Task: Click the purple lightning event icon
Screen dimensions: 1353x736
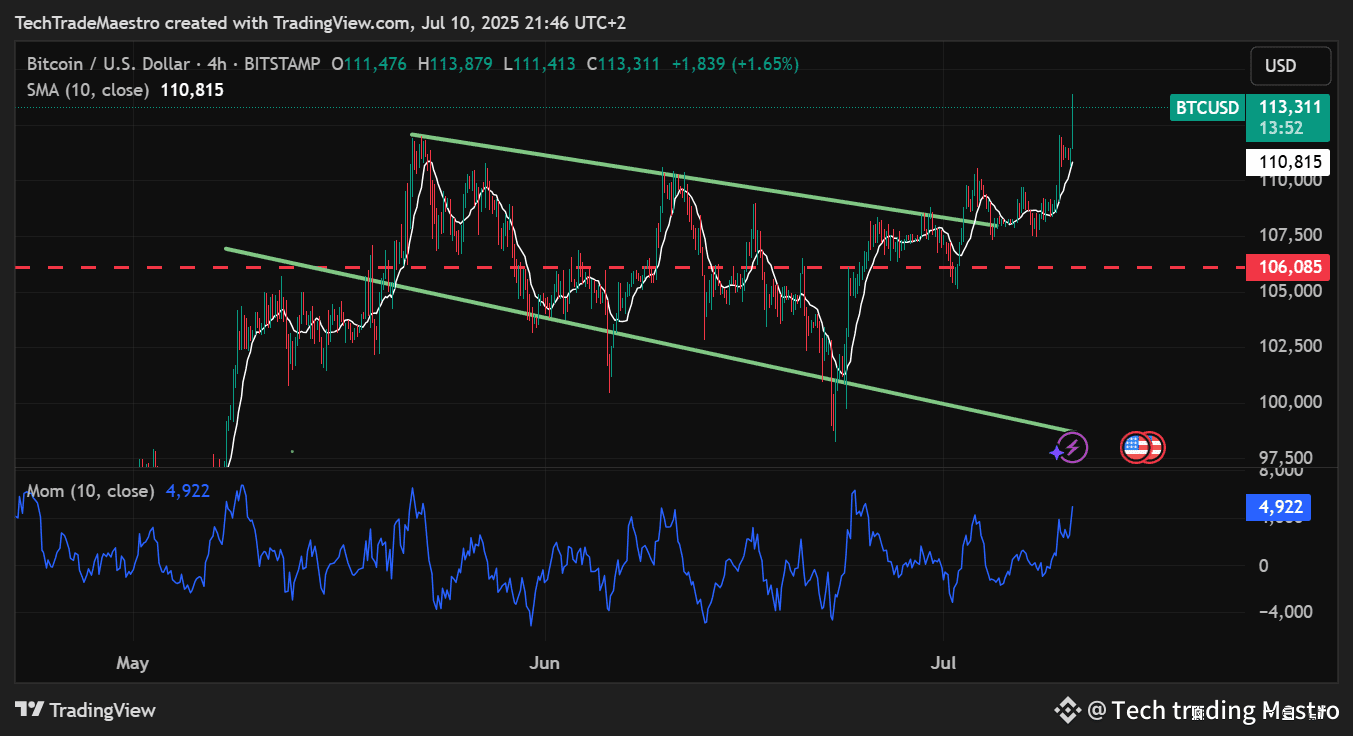Action: coord(1071,447)
